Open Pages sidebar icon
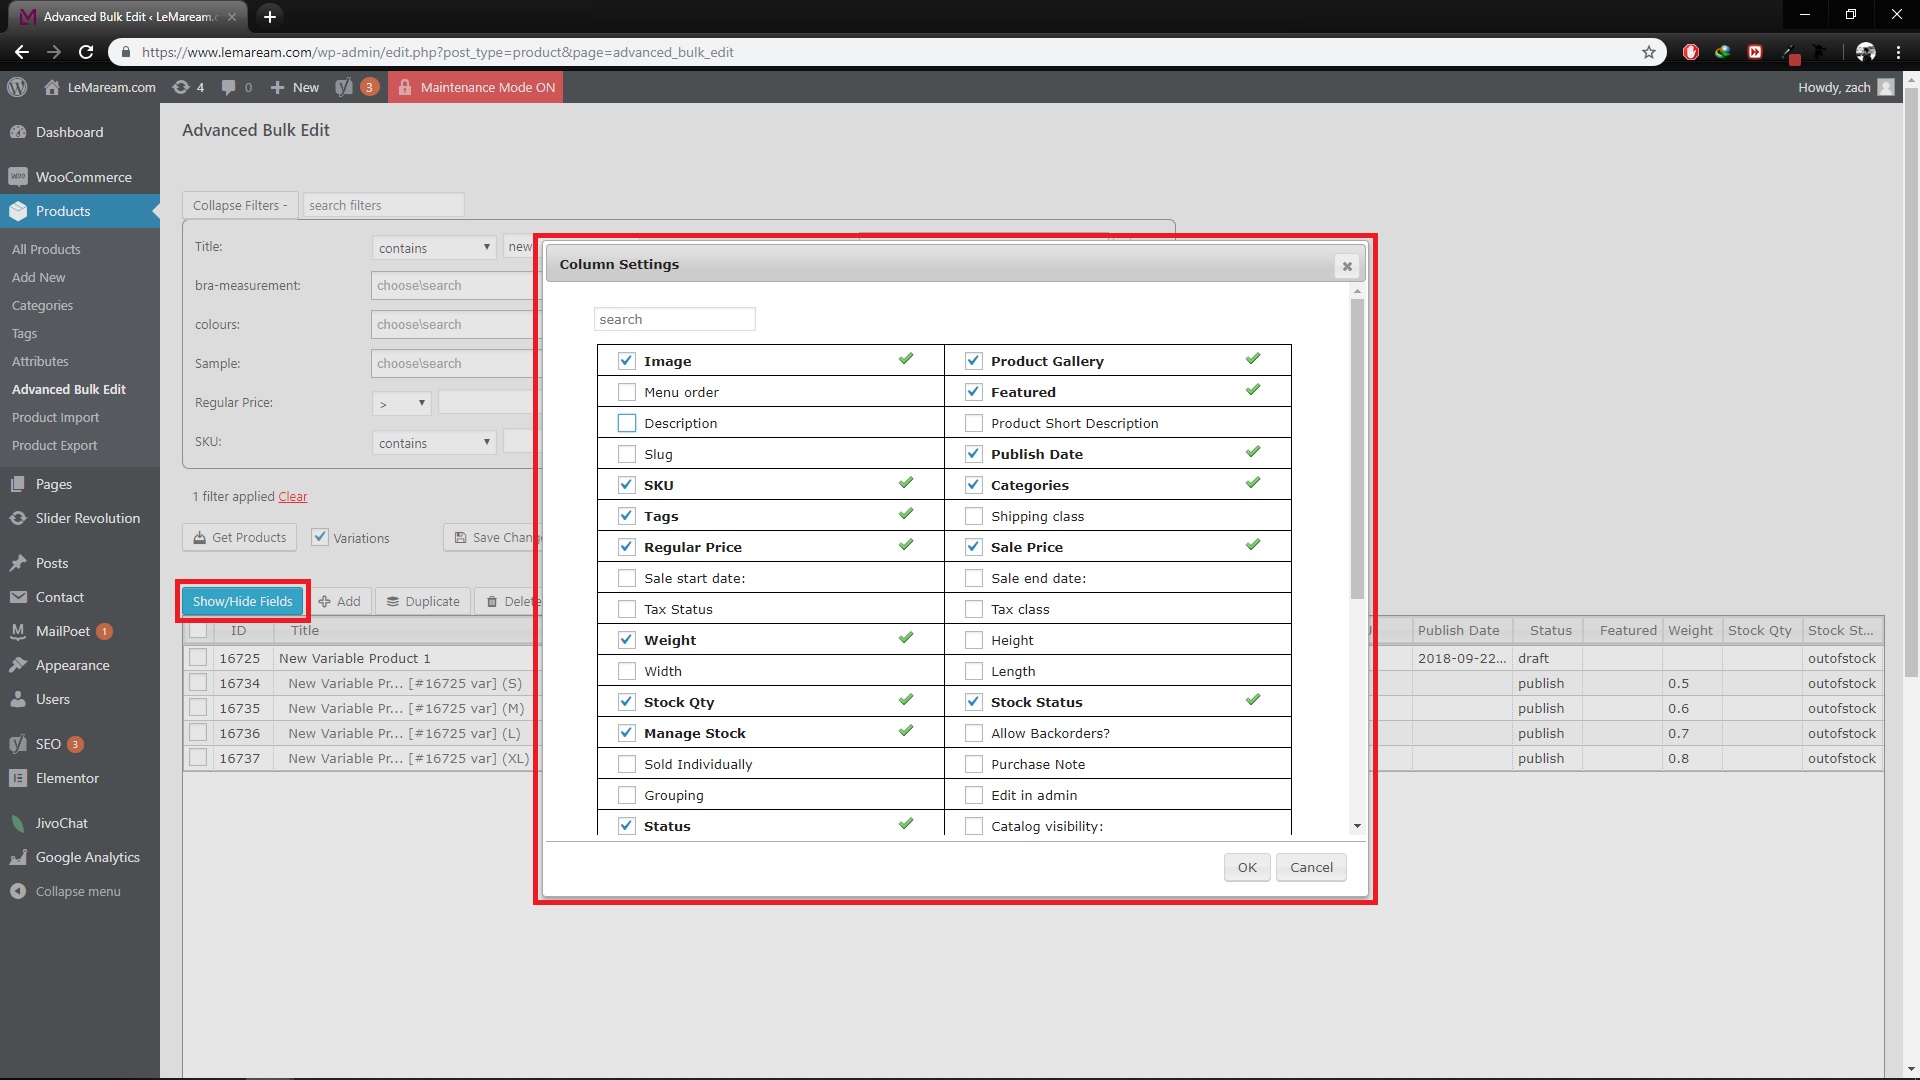The height and width of the screenshot is (1080, 1920). [18, 484]
